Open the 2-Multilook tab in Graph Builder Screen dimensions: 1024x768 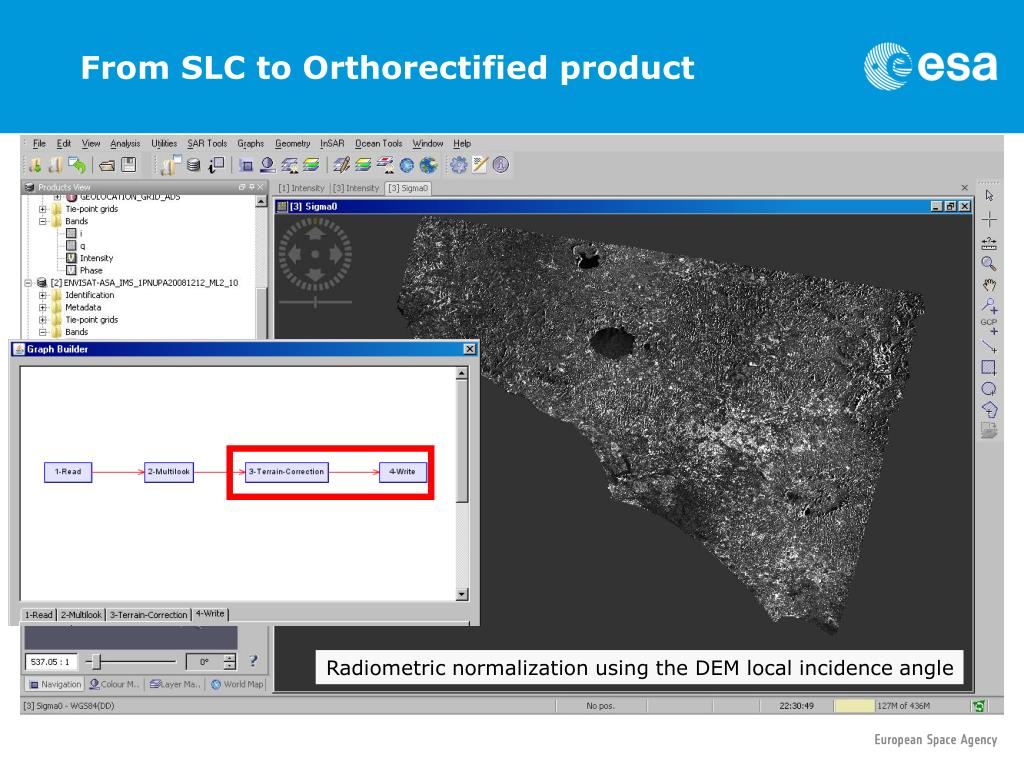(x=81, y=615)
